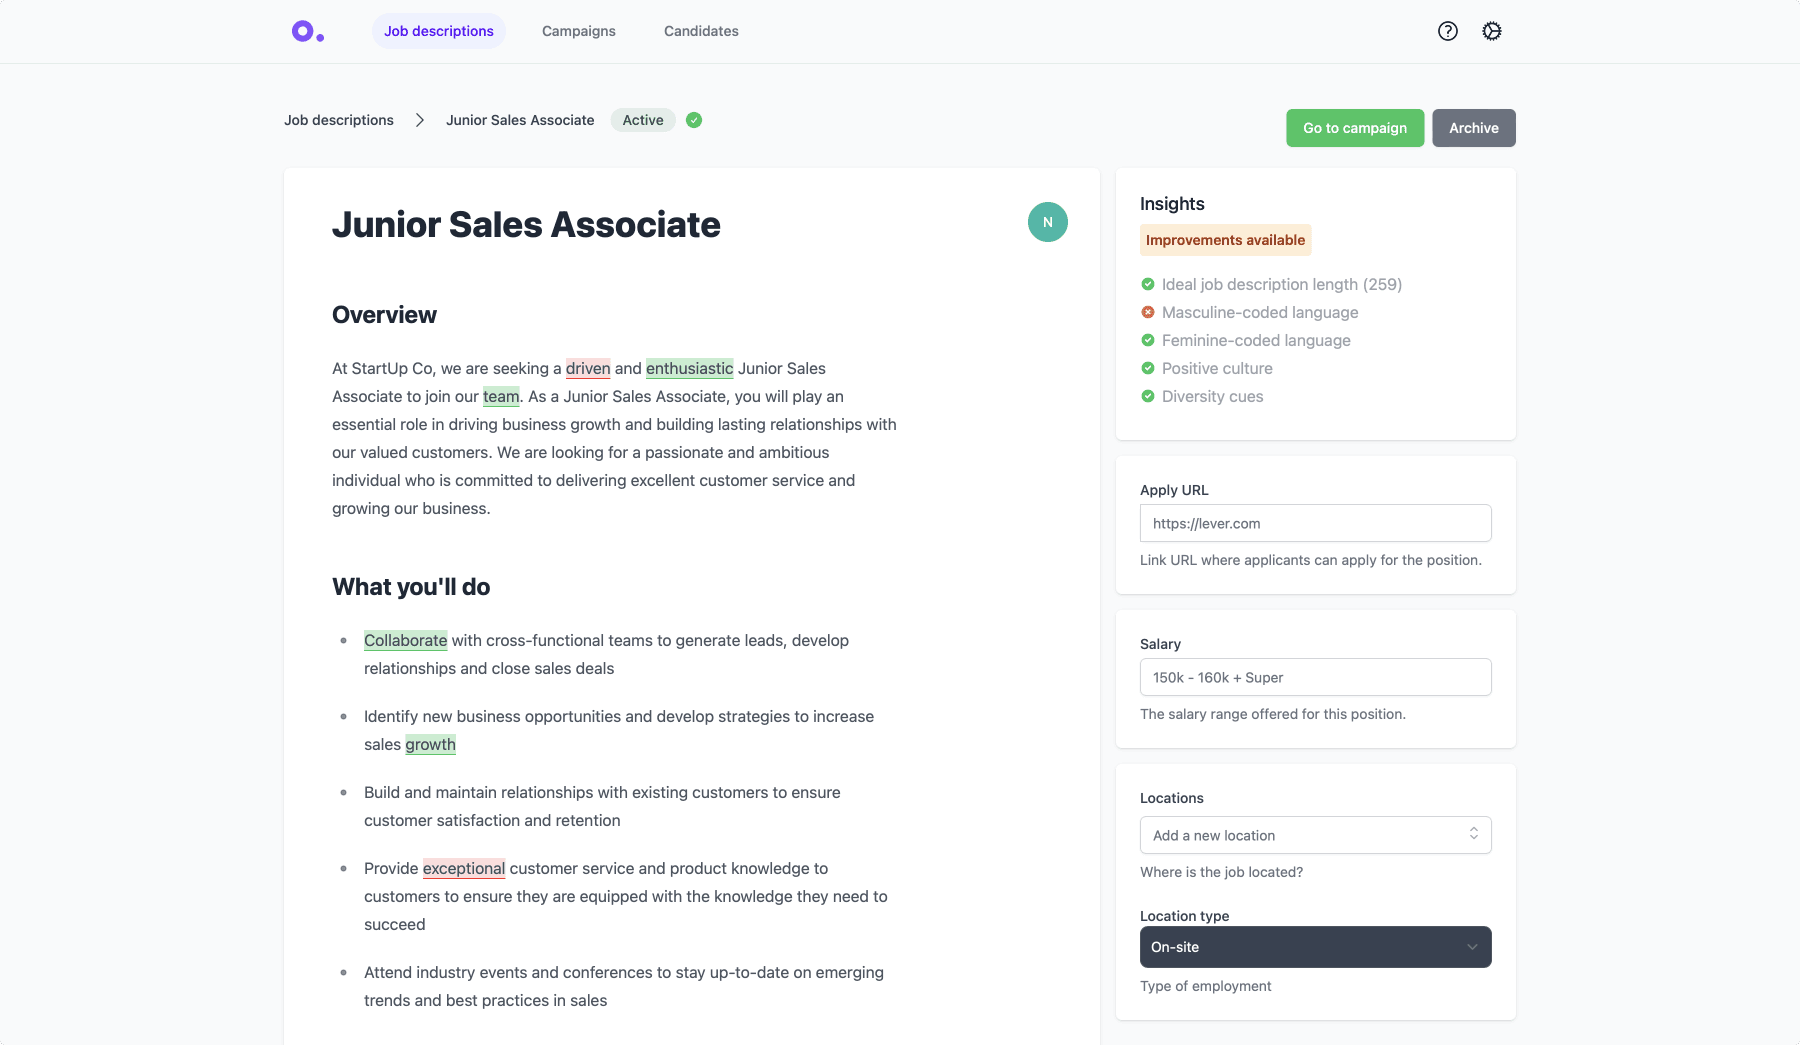The height and width of the screenshot is (1045, 1800).
Task: Open the Candidates tab
Action: [x=701, y=31]
